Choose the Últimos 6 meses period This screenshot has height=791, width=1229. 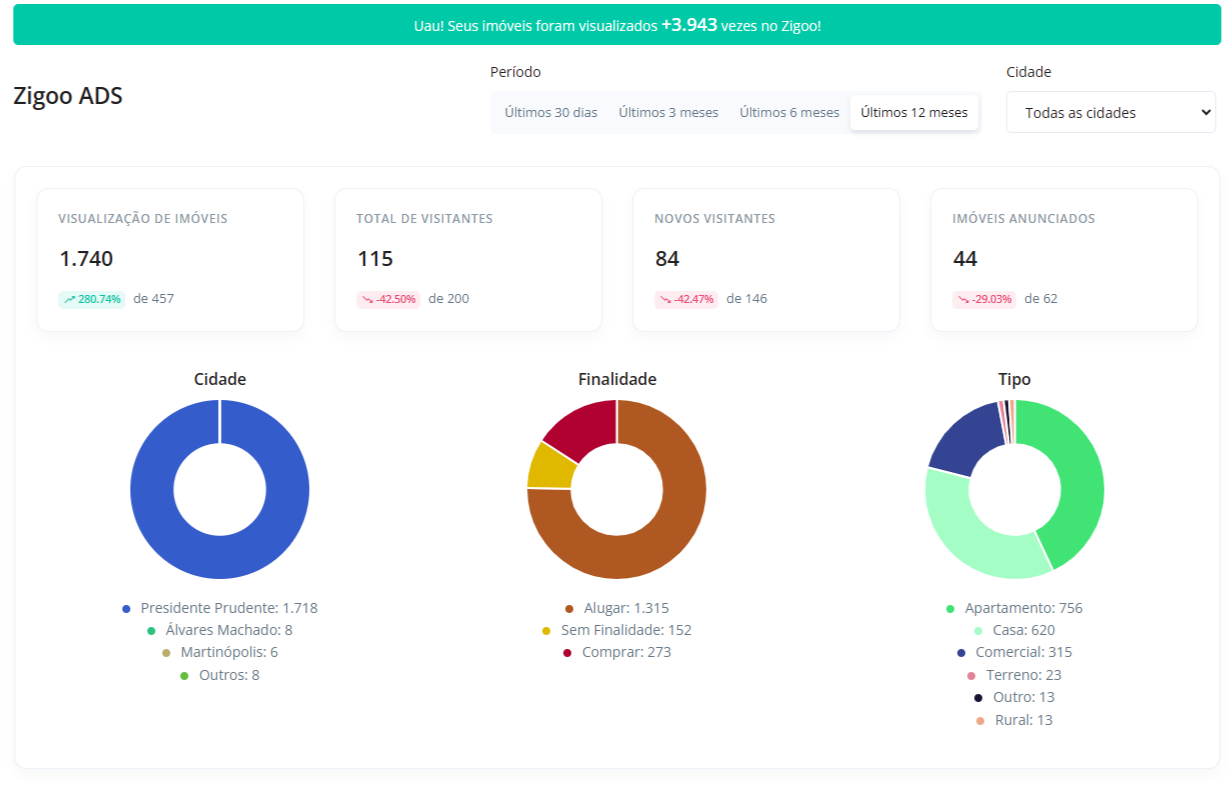[x=789, y=113]
